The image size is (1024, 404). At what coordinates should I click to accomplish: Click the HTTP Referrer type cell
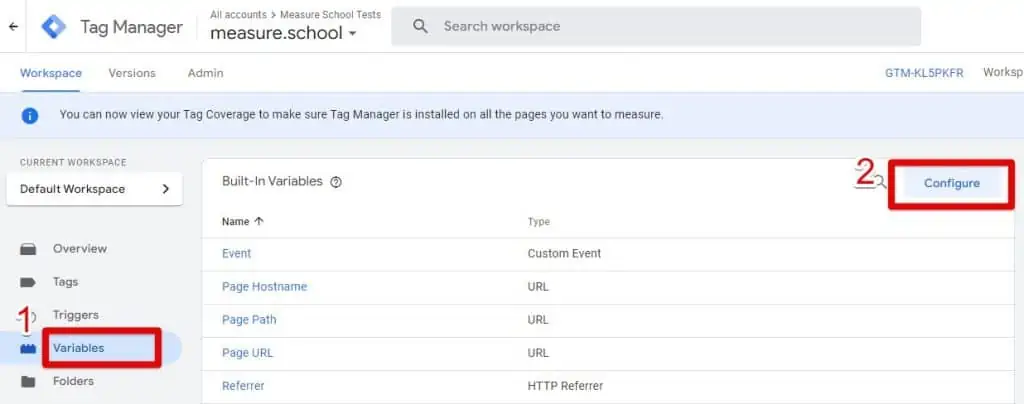point(566,386)
